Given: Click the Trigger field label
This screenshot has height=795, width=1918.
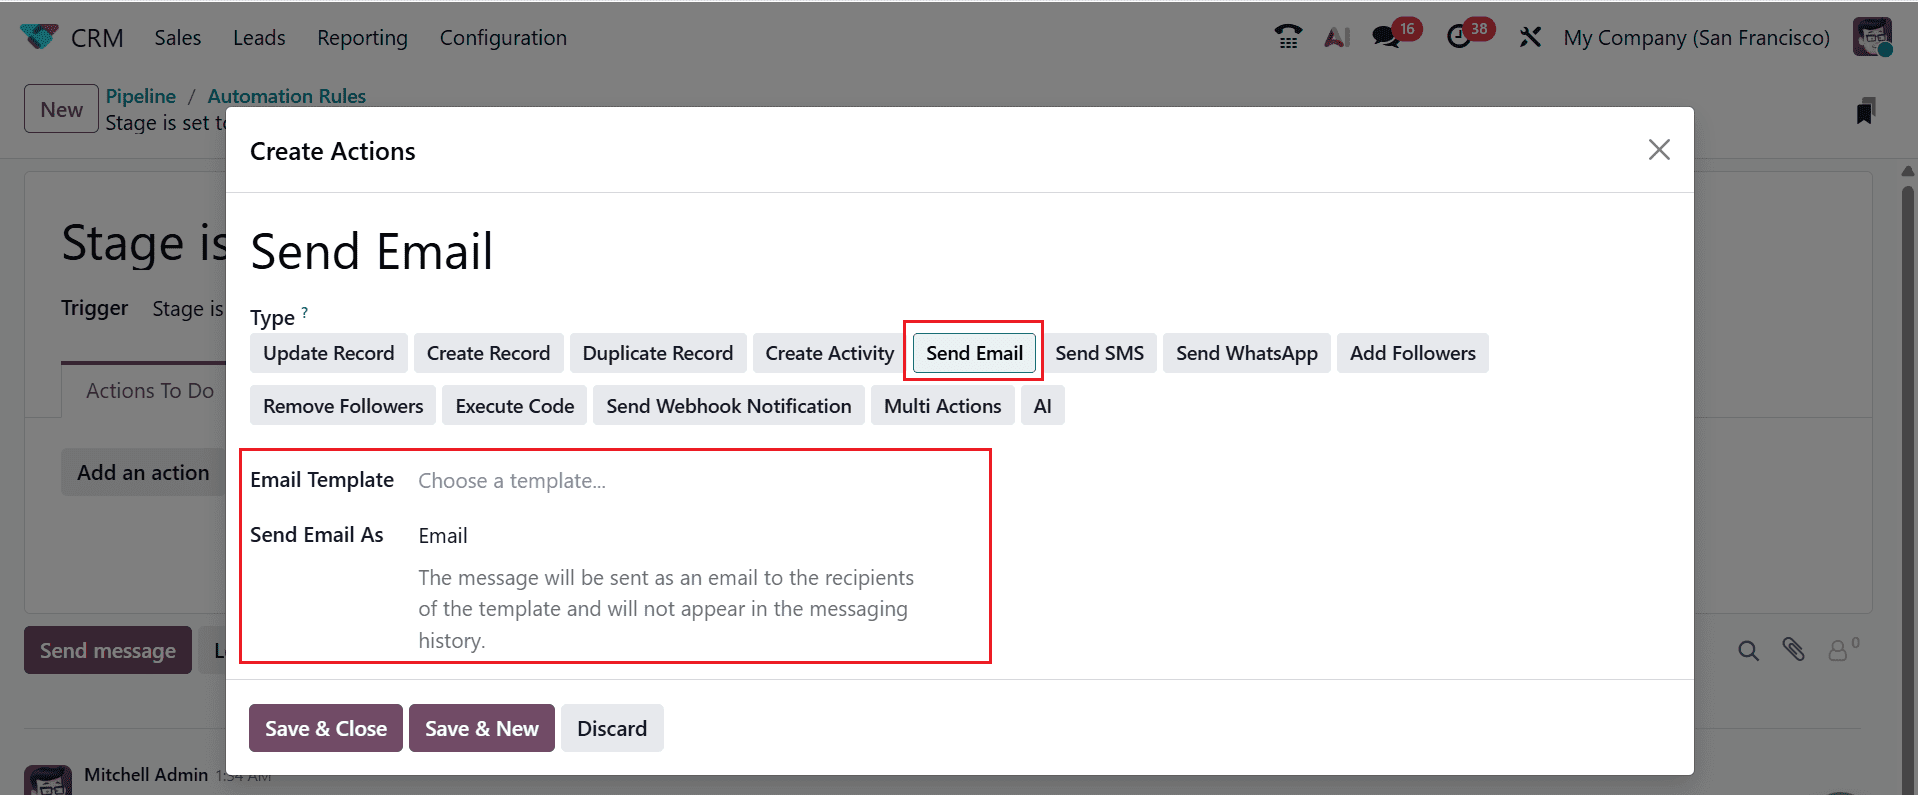Looking at the screenshot, I should (x=95, y=308).
